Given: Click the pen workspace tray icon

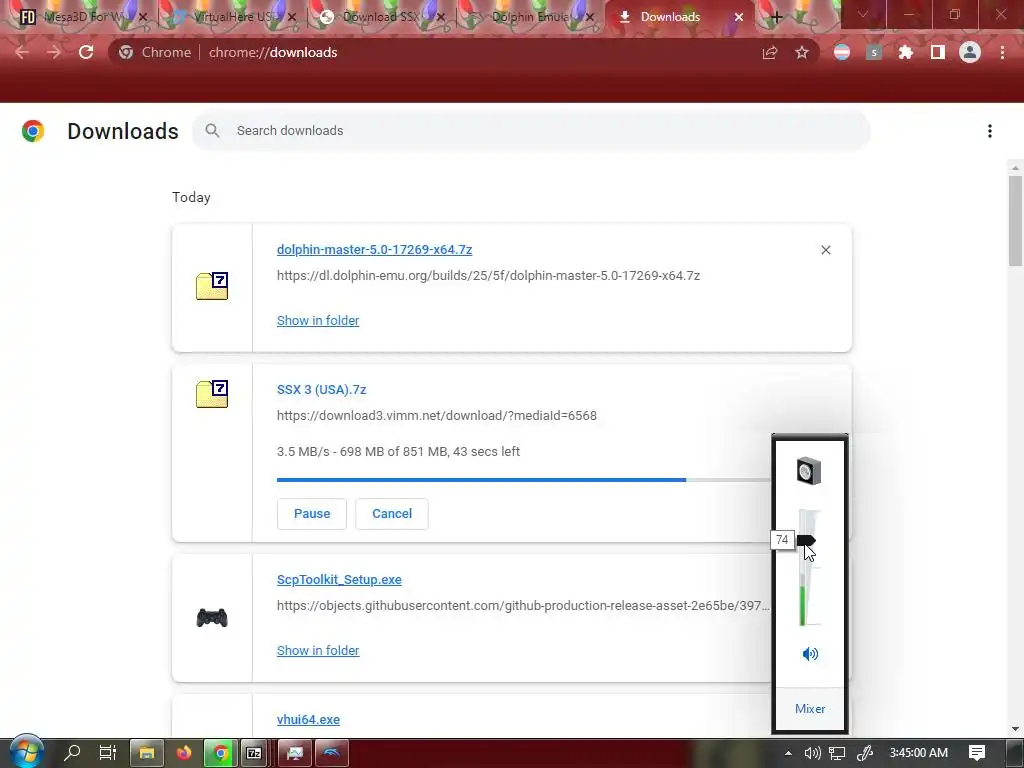Looking at the screenshot, I should 865,753.
